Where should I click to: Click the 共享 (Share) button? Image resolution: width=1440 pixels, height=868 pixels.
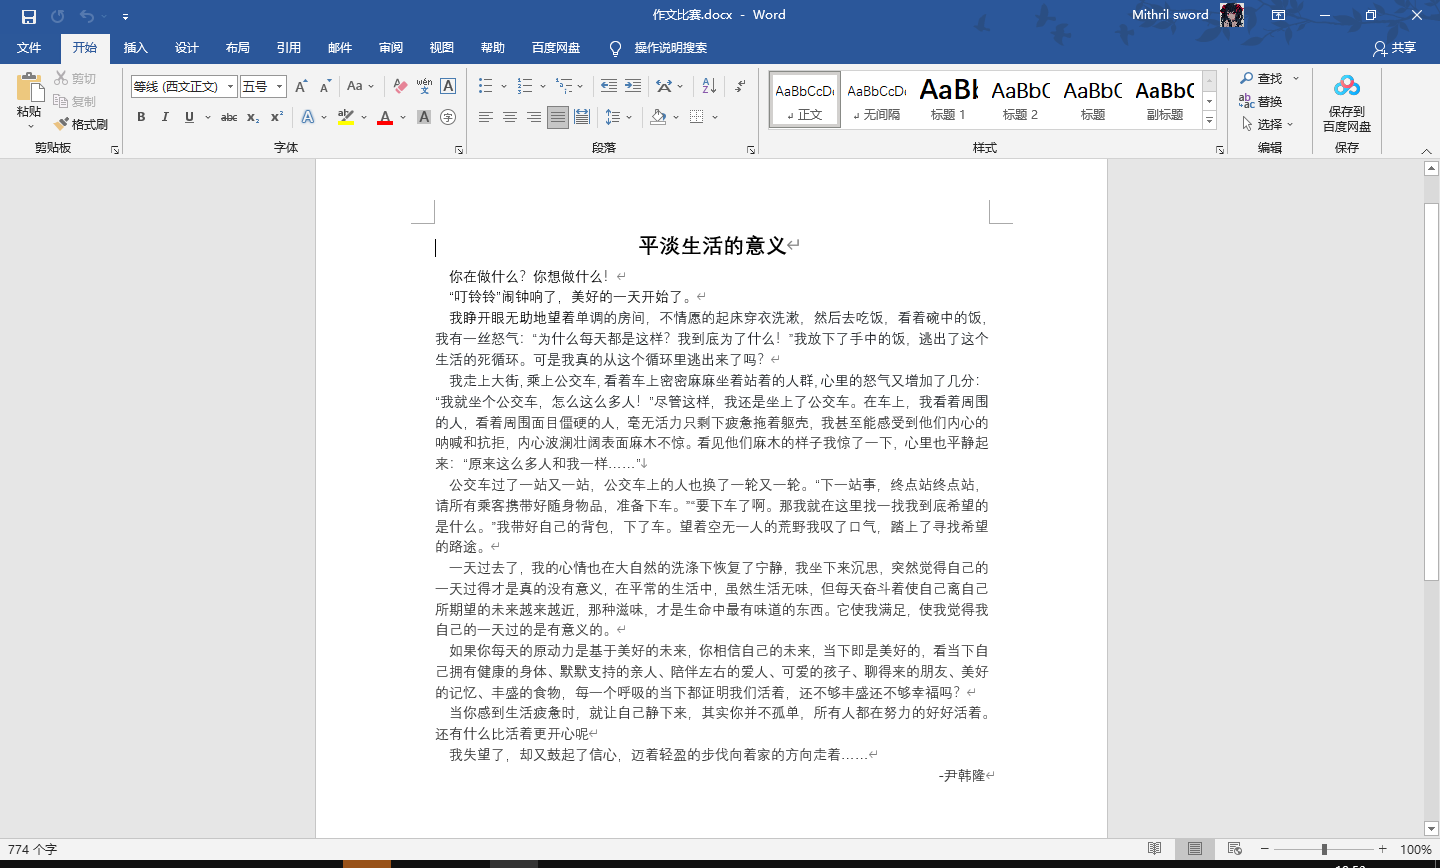pos(1395,48)
